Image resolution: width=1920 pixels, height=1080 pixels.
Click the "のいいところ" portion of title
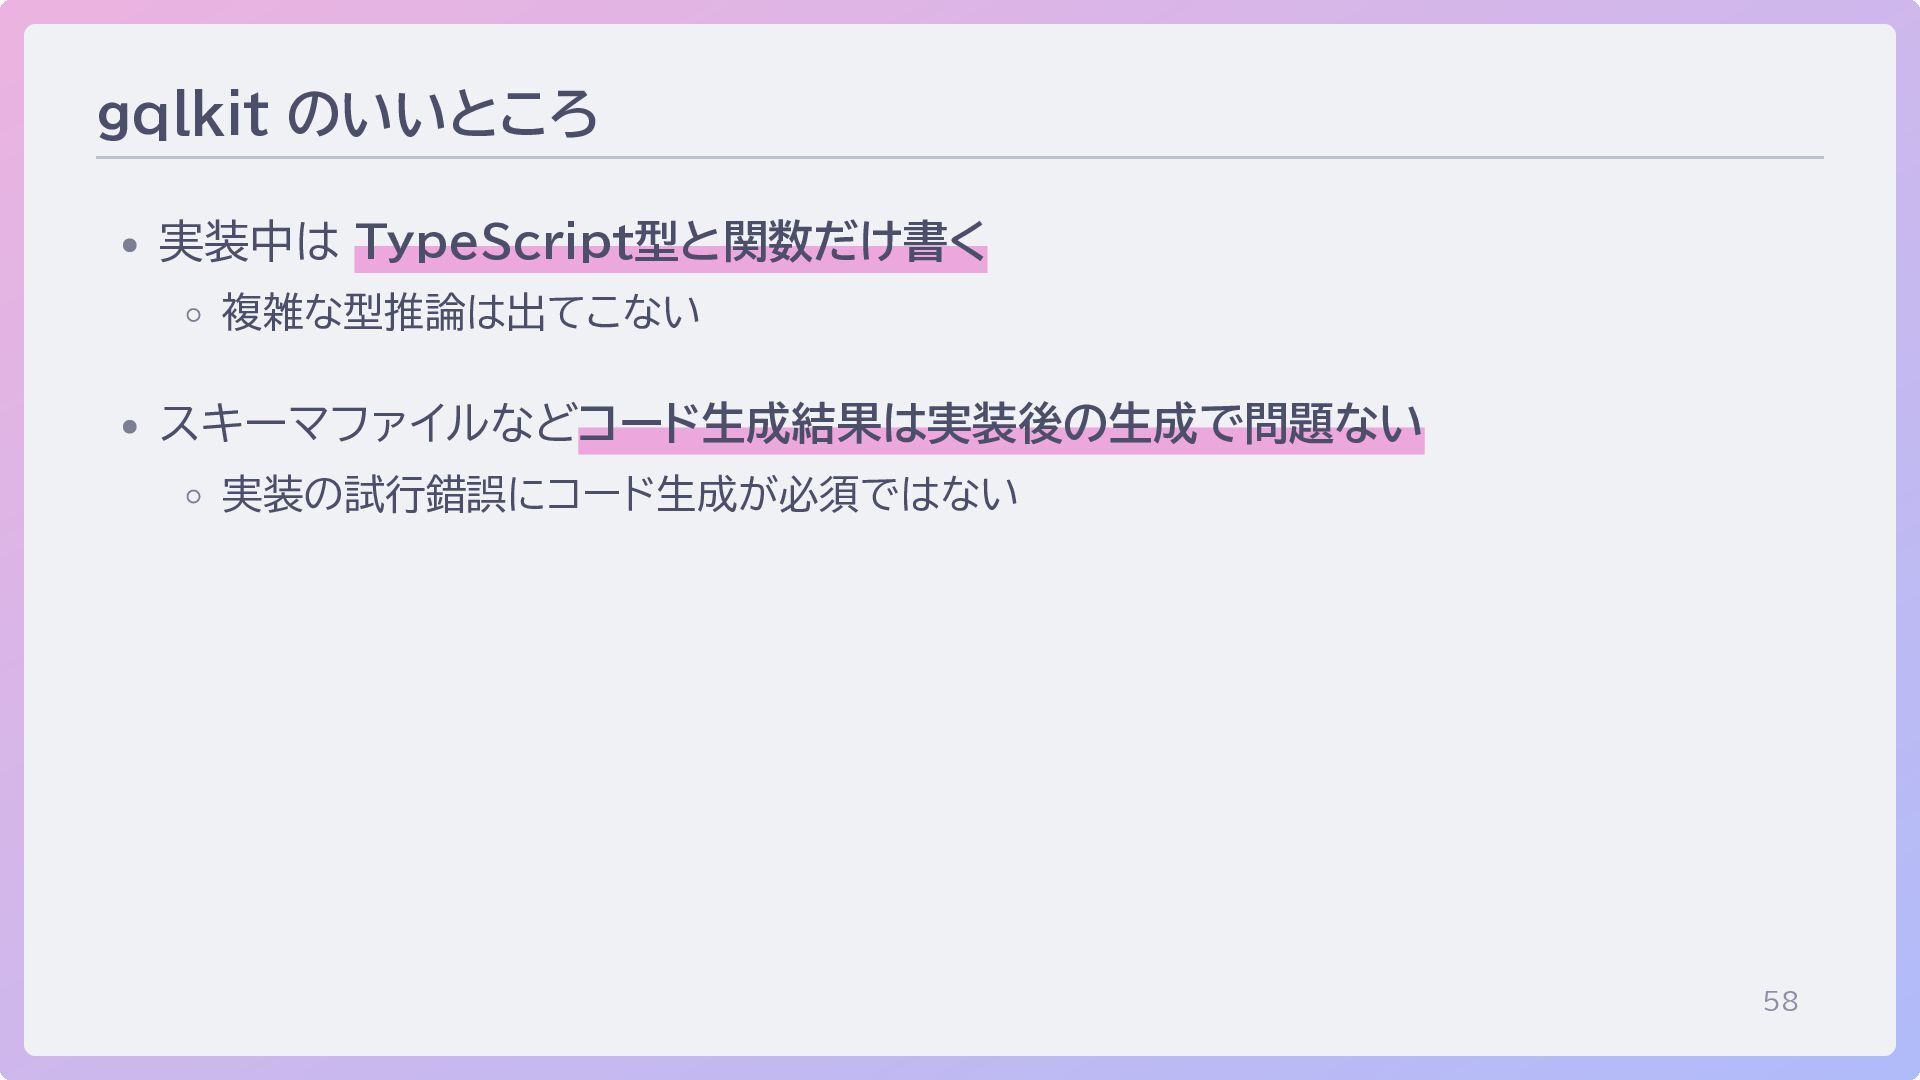(443, 114)
